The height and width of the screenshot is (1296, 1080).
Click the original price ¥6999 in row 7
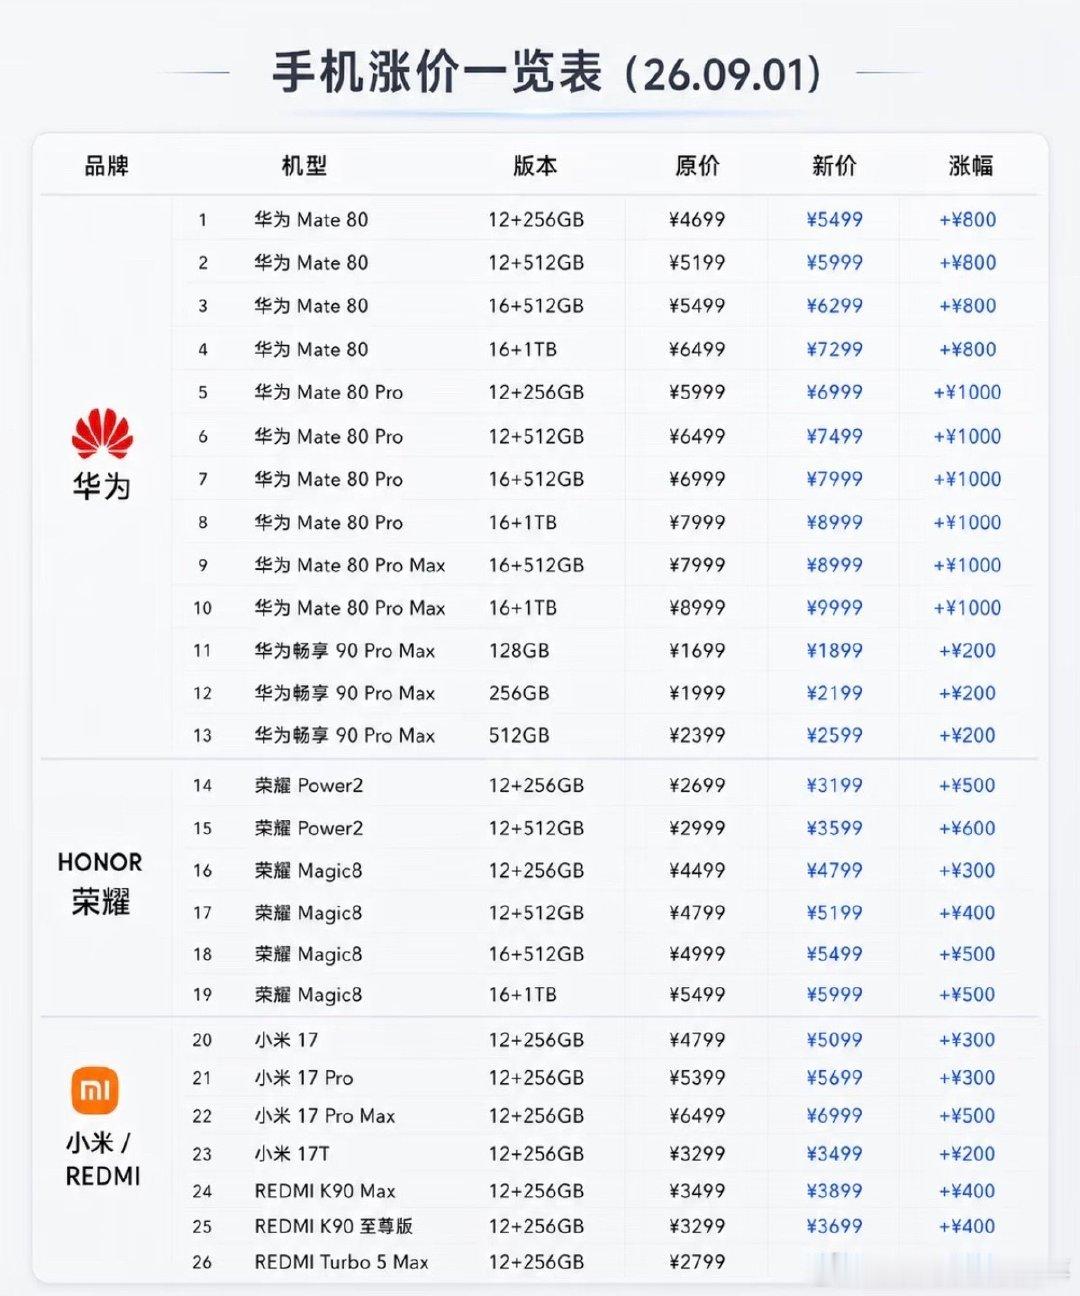click(697, 480)
